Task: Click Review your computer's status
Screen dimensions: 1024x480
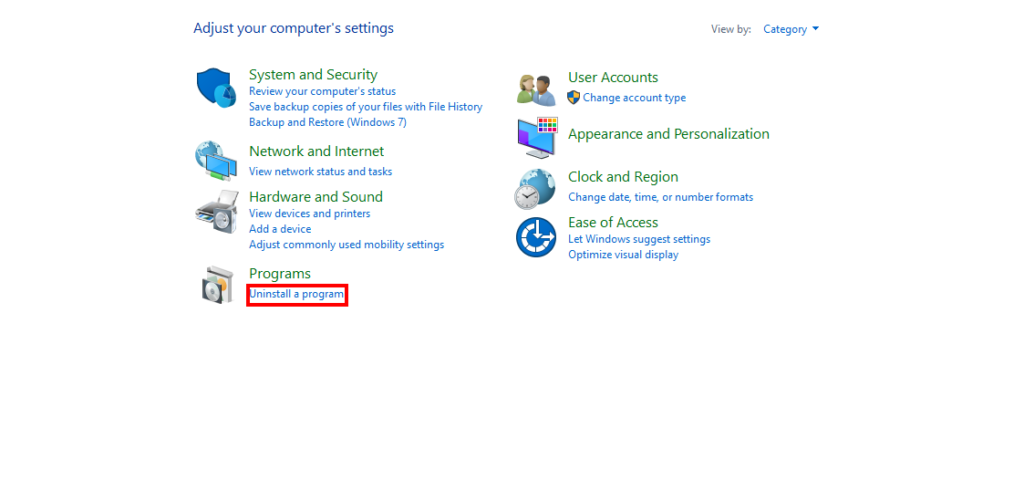Action: (x=322, y=91)
